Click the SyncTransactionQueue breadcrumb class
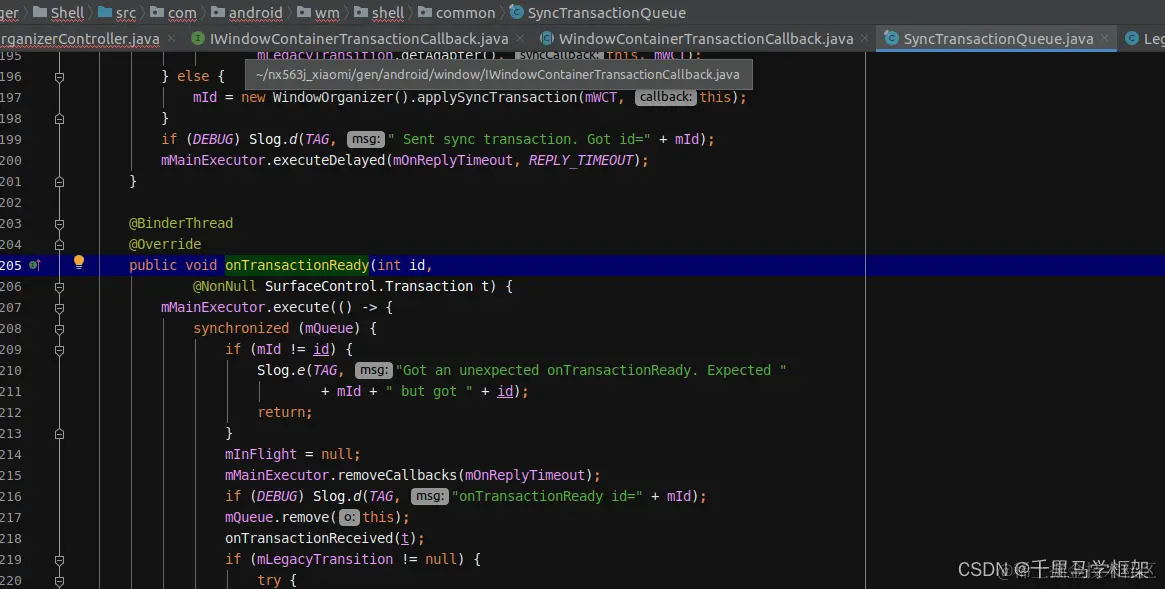 [606, 13]
